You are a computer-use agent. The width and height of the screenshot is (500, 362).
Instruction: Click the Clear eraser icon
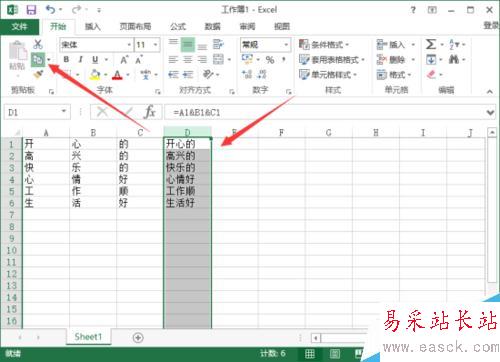pyautogui.click(x=431, y=74)
